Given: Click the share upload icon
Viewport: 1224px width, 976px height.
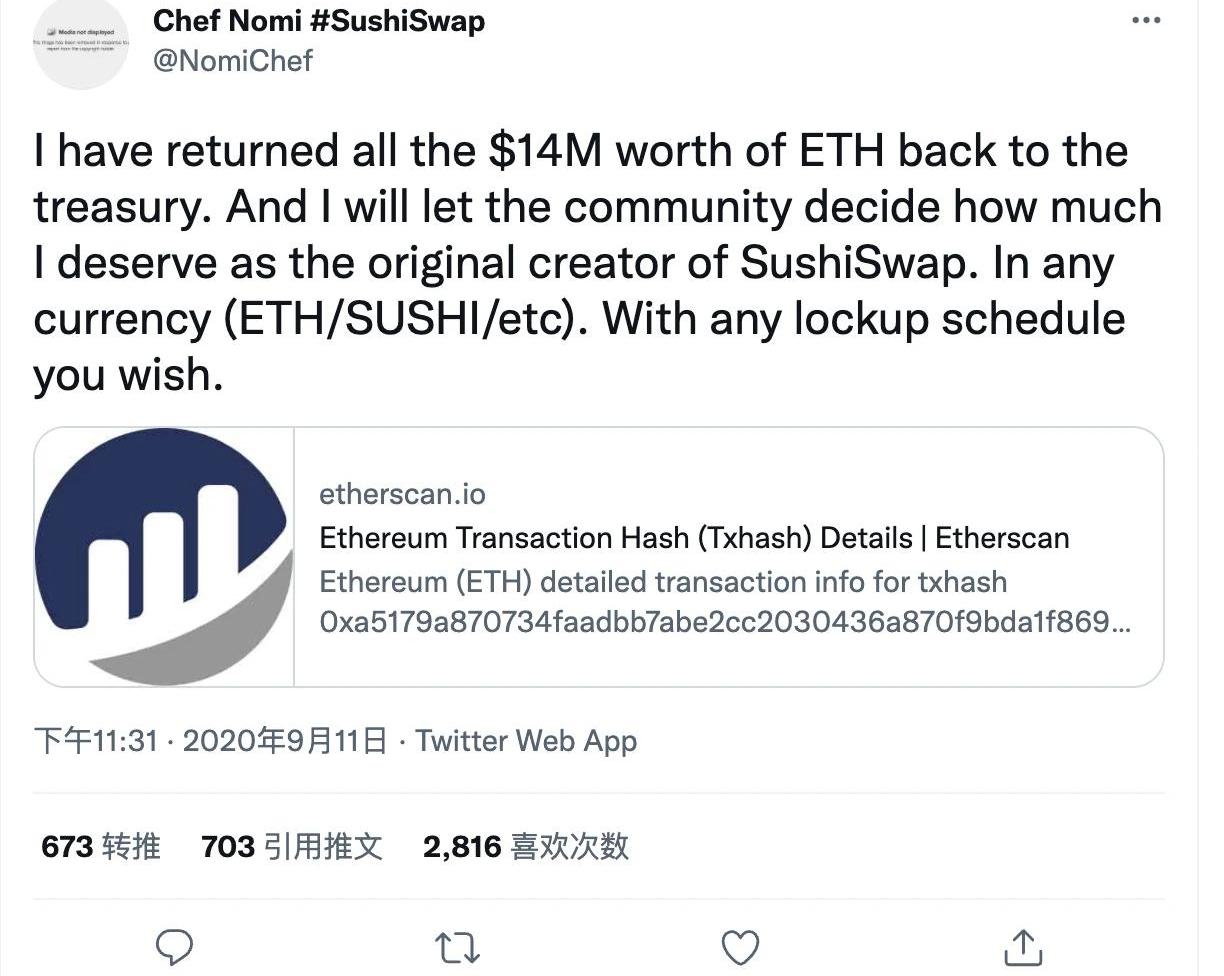Looking at the screenshot, I should click(x=1022, y=945).
